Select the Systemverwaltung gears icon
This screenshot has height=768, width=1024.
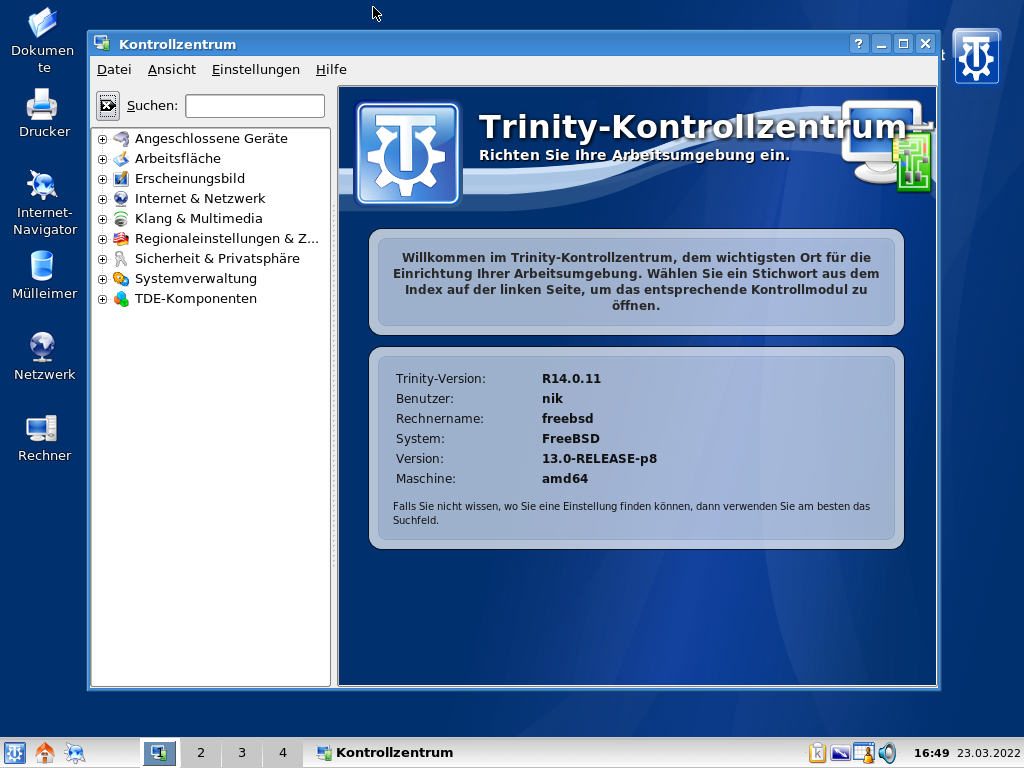pyautogui.click(x=121, y=279)
